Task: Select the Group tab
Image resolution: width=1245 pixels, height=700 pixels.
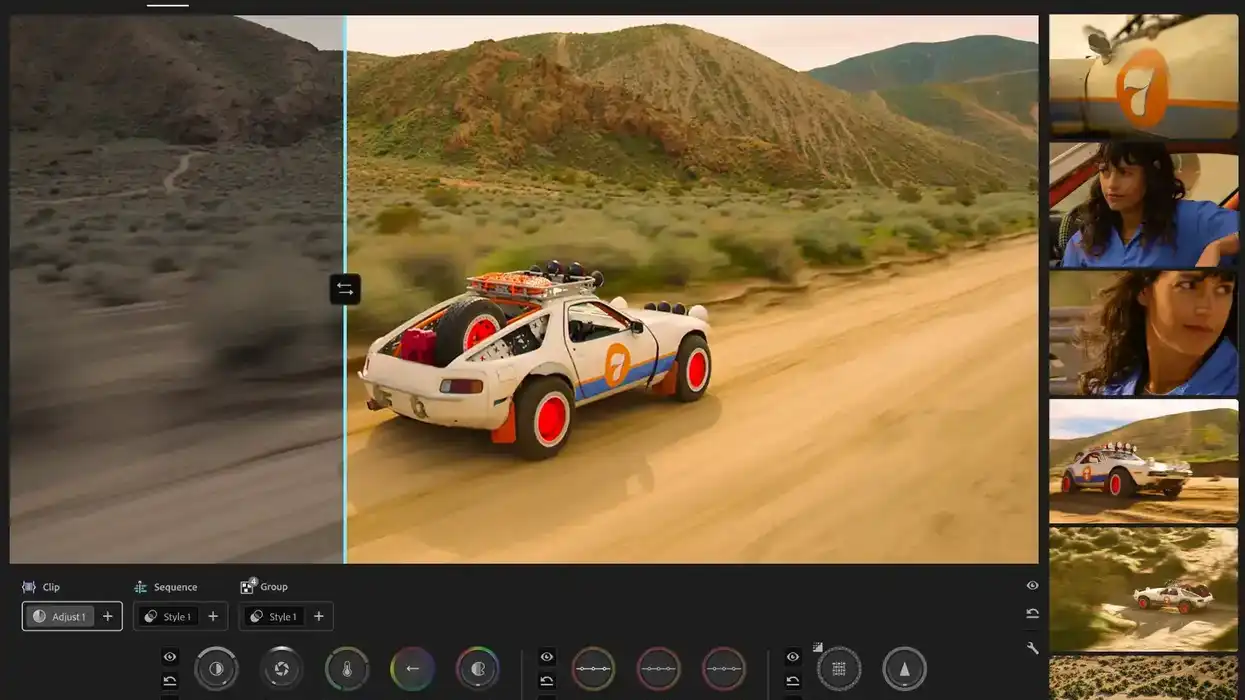Action: (x=264, y=587)
